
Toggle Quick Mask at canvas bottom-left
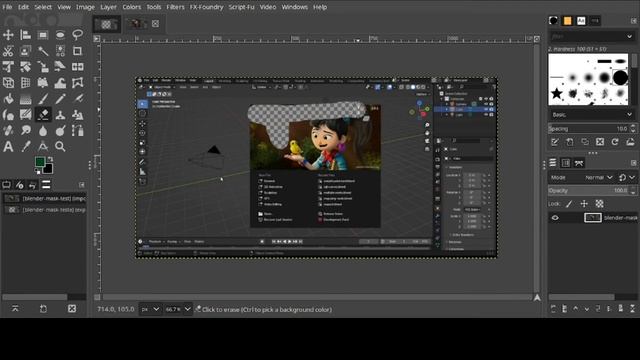click(97, 298)
